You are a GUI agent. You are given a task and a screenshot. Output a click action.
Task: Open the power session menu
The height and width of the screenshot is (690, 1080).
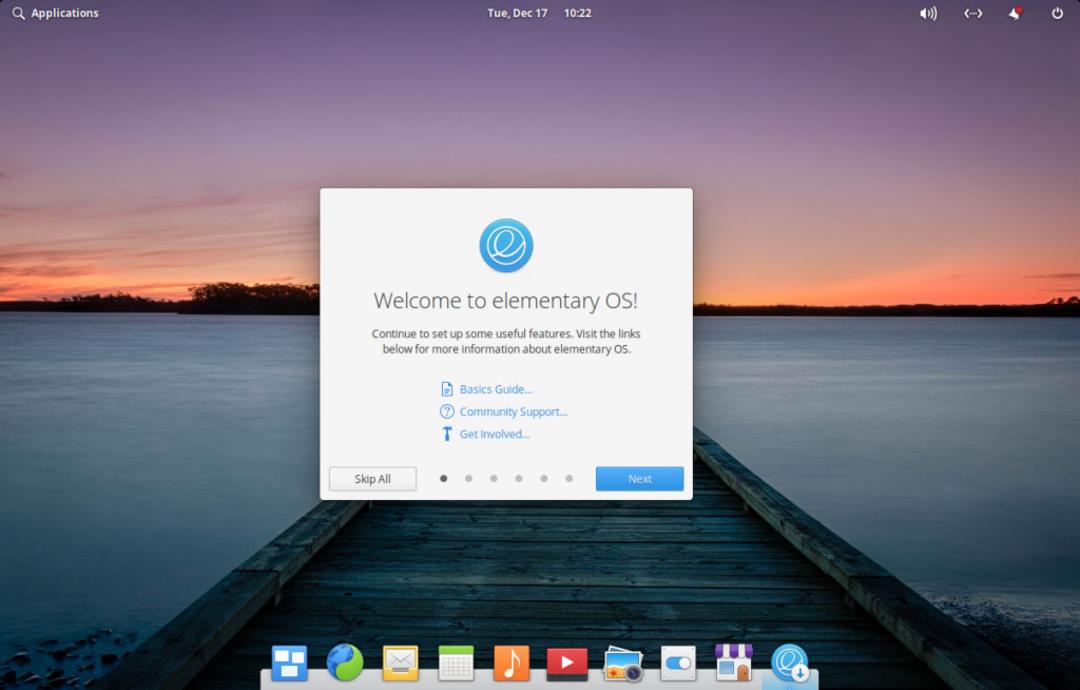tap(1057, 13)
